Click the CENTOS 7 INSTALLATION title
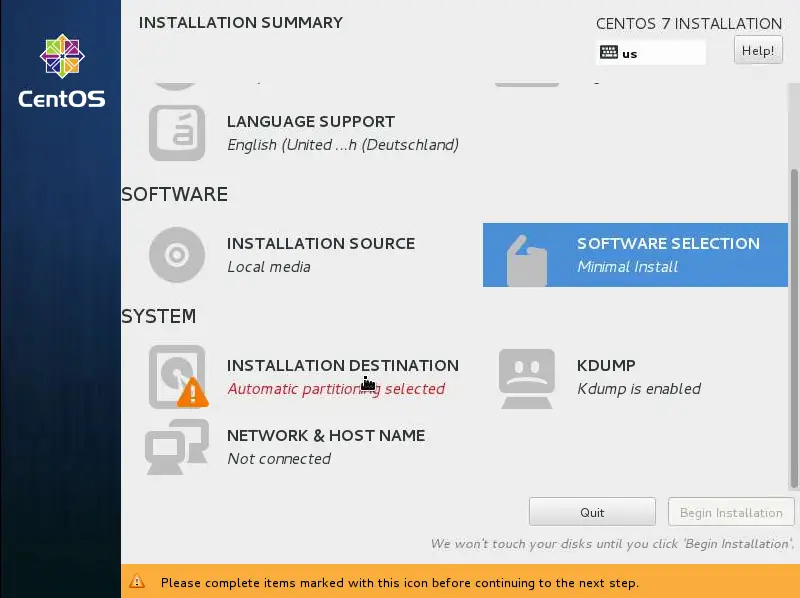 [x=689, y=23]
